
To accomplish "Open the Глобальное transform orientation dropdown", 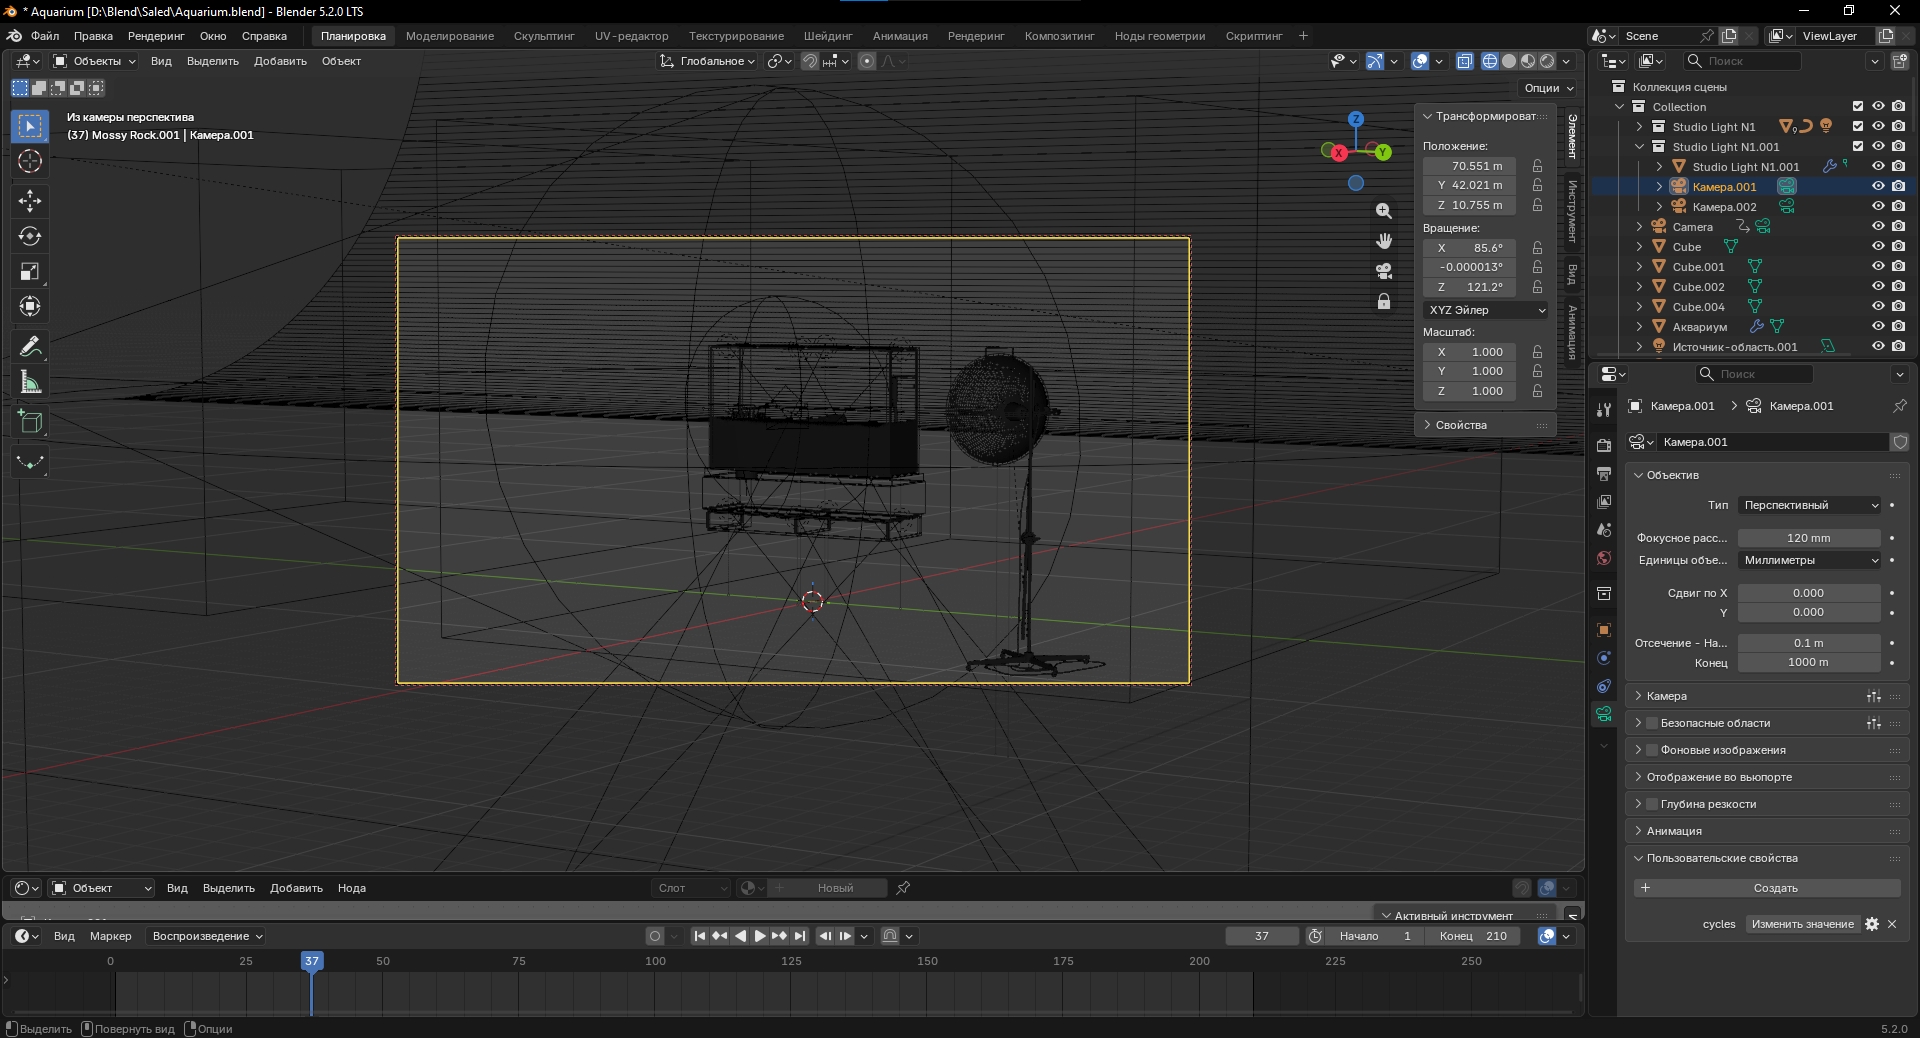I will (708, 61).
